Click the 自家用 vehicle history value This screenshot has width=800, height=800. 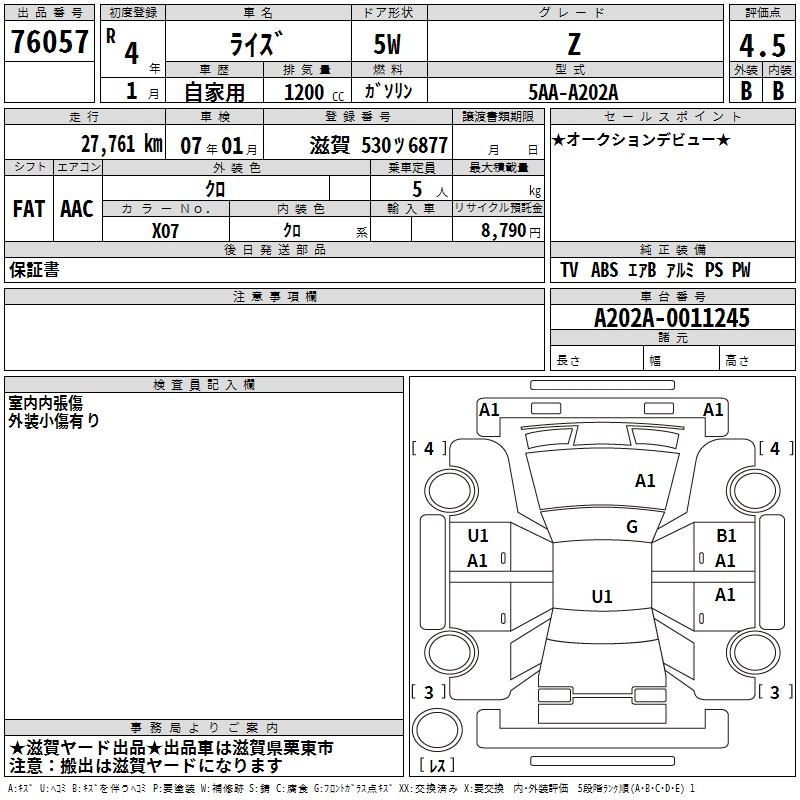[214, 92]
